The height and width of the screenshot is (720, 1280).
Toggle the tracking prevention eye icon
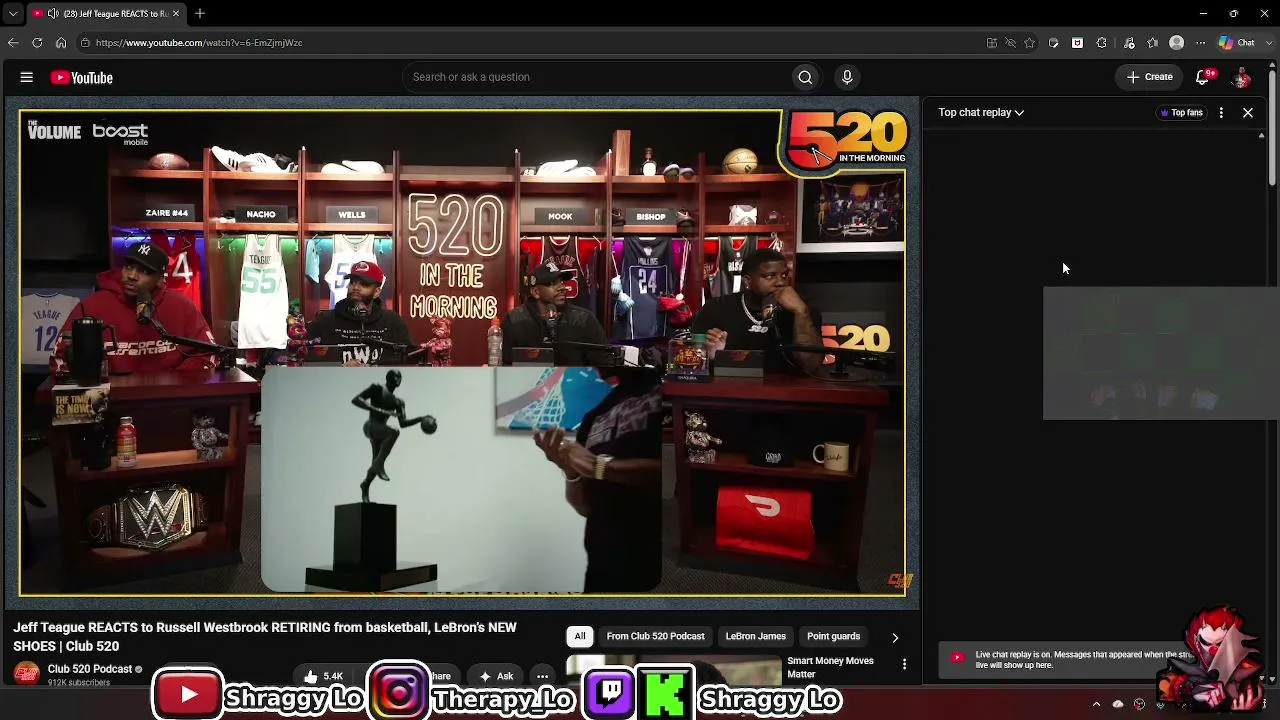(1010, 43)
